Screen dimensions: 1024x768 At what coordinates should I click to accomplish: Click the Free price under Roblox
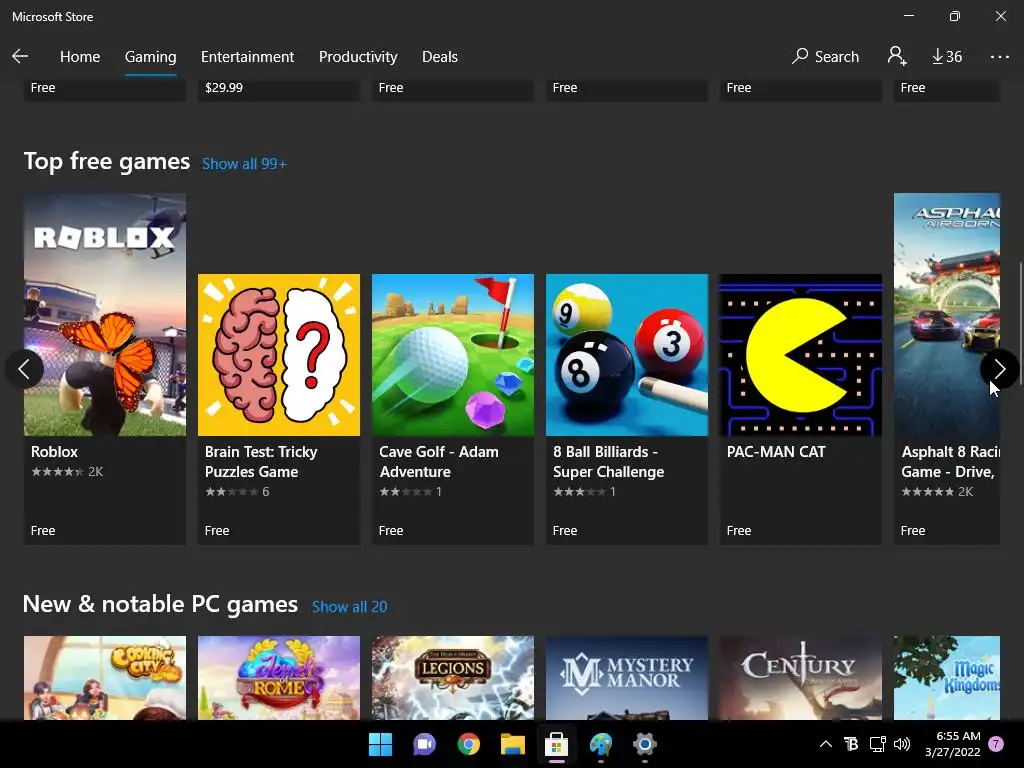[43, 531]
